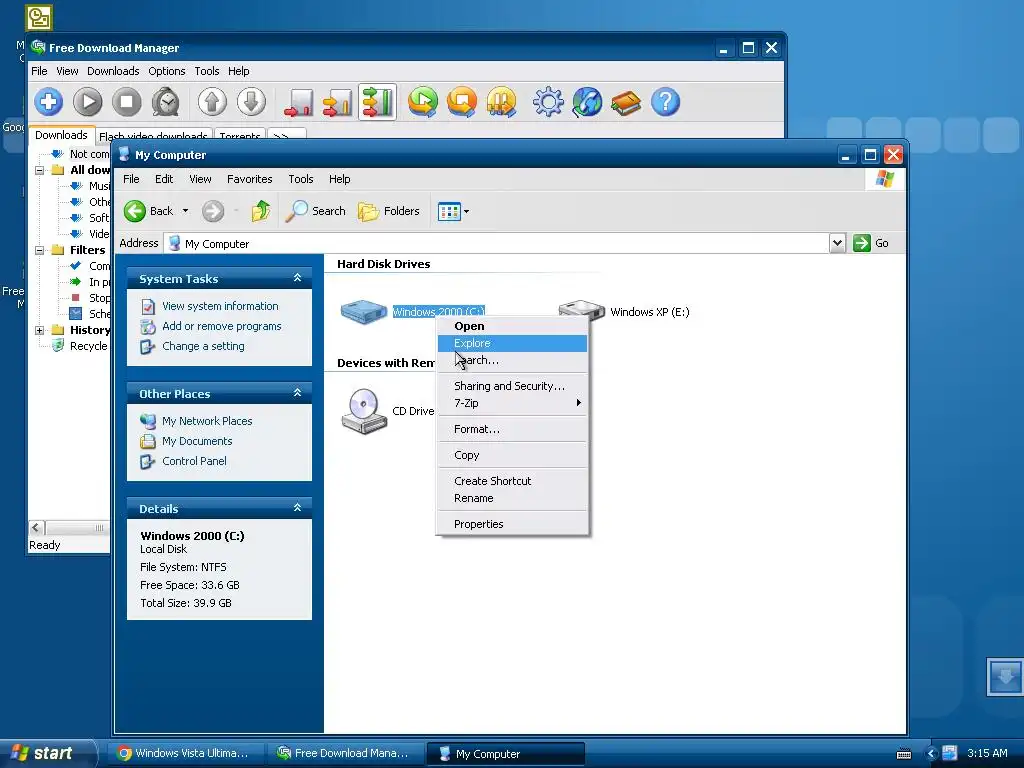The image size is (1024, 768).
Task: Click the globe dial-up connection icon
Action: pyautogui.click(x=587, y=102)
